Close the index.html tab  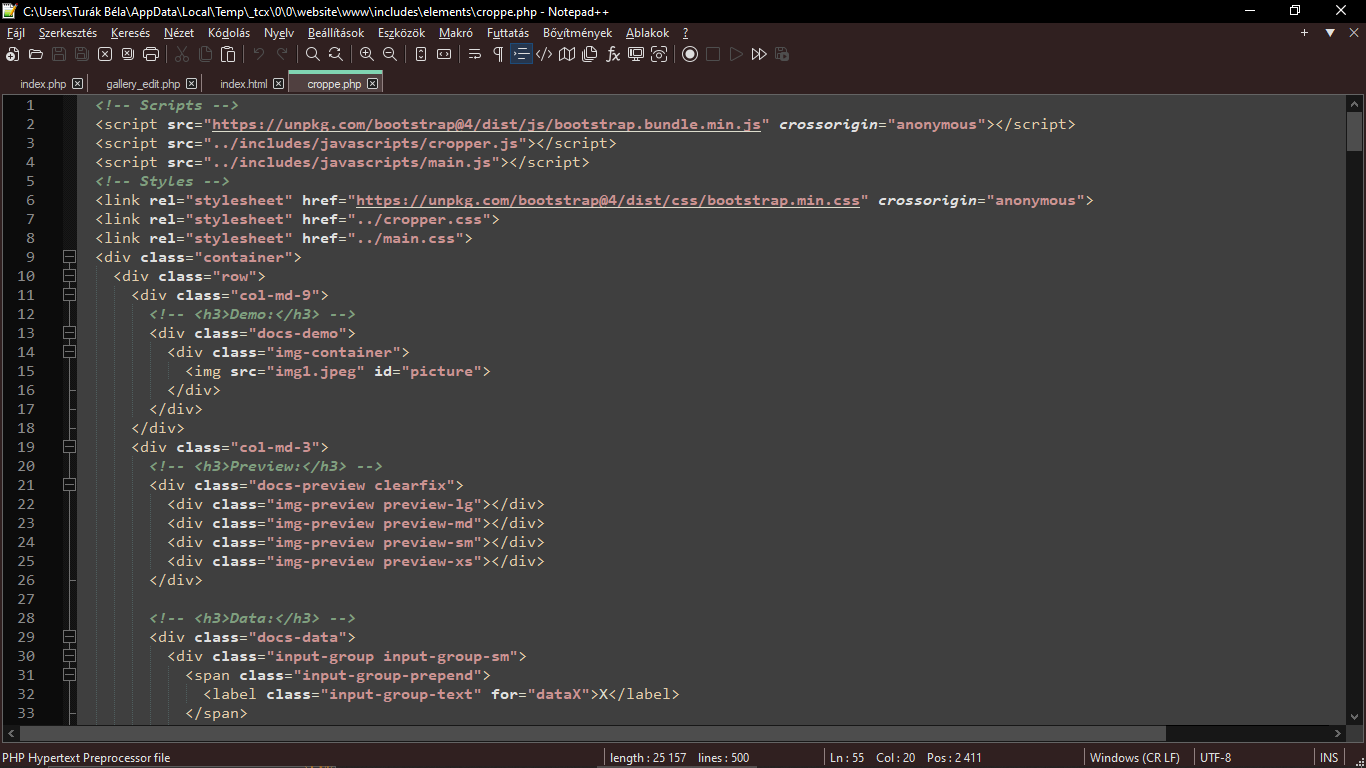[277, 83]
